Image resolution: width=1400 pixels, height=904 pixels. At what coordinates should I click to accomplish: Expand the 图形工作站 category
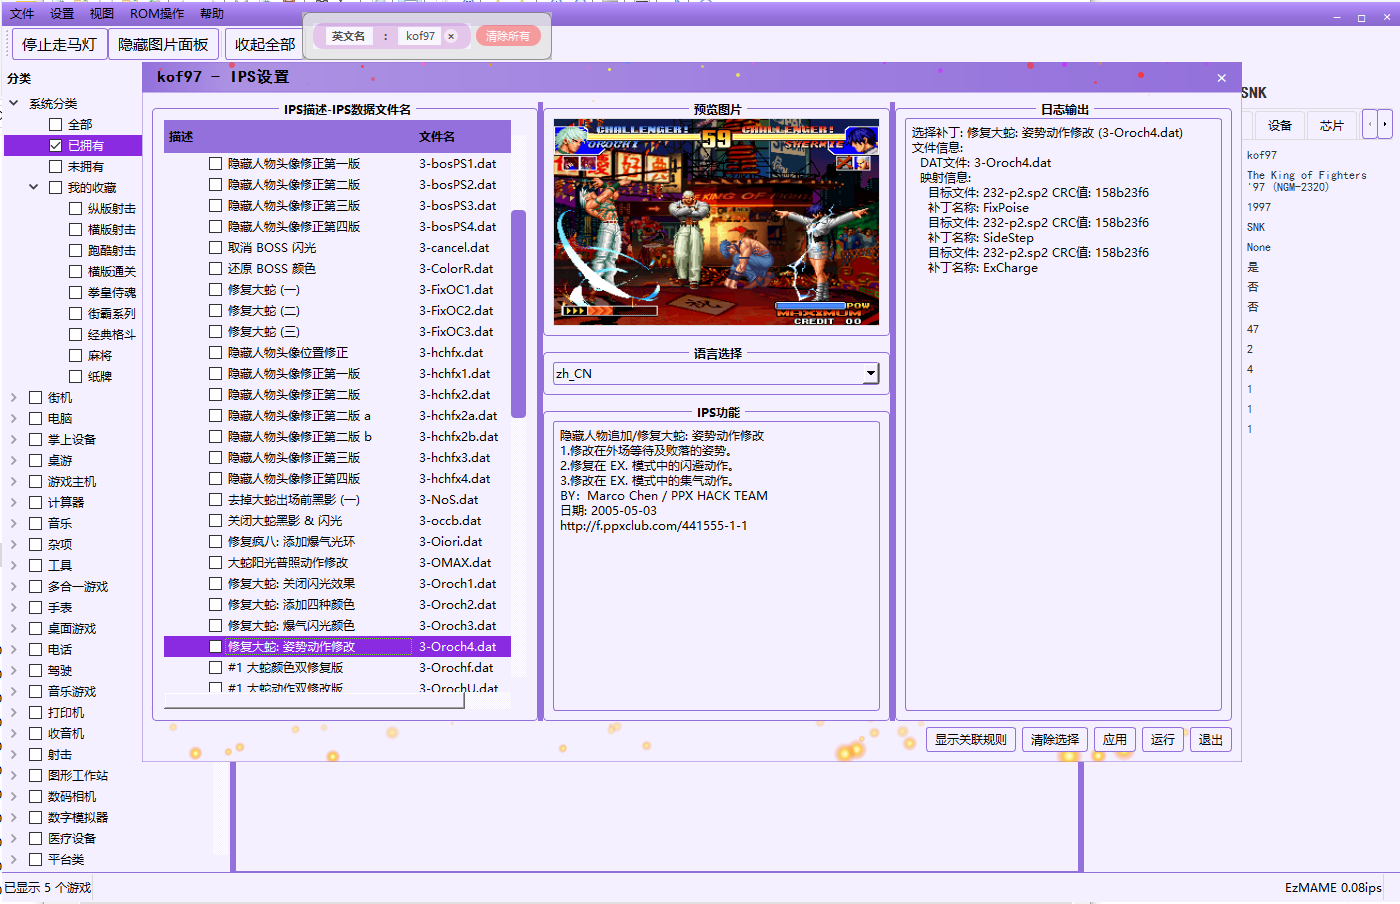pos(14,775)
